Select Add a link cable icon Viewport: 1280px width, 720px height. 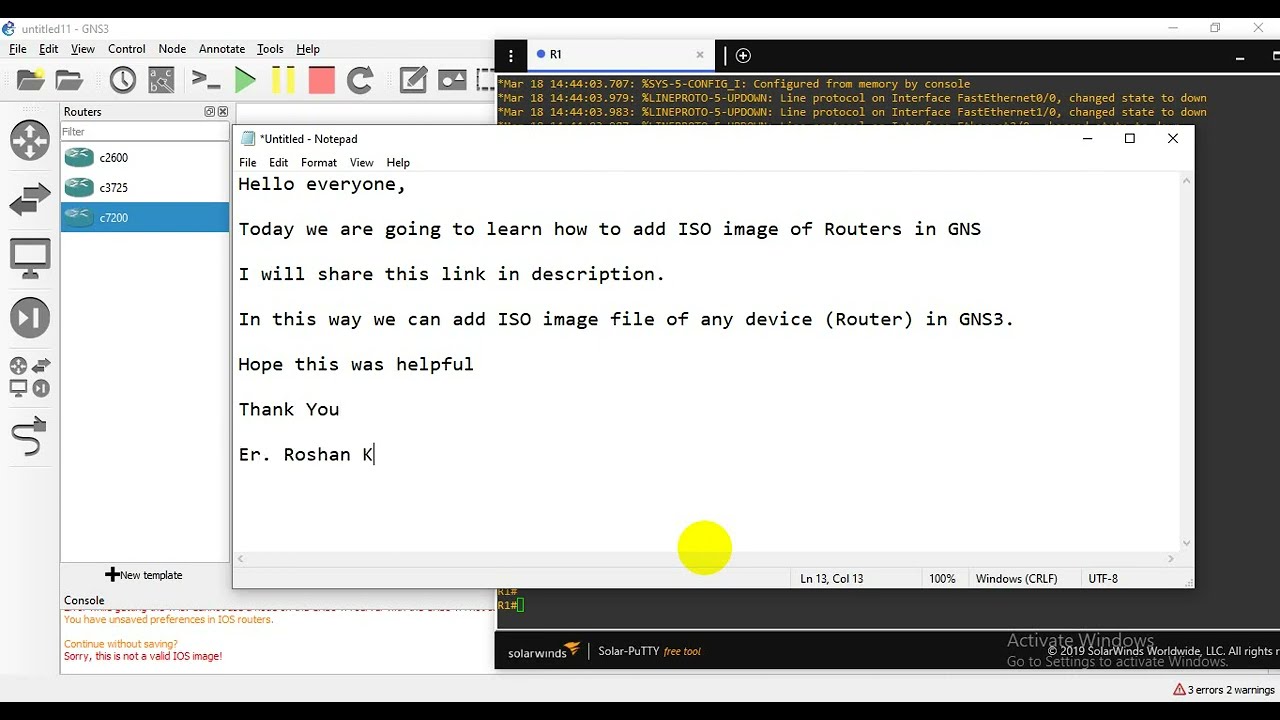(x=30, y=438)
